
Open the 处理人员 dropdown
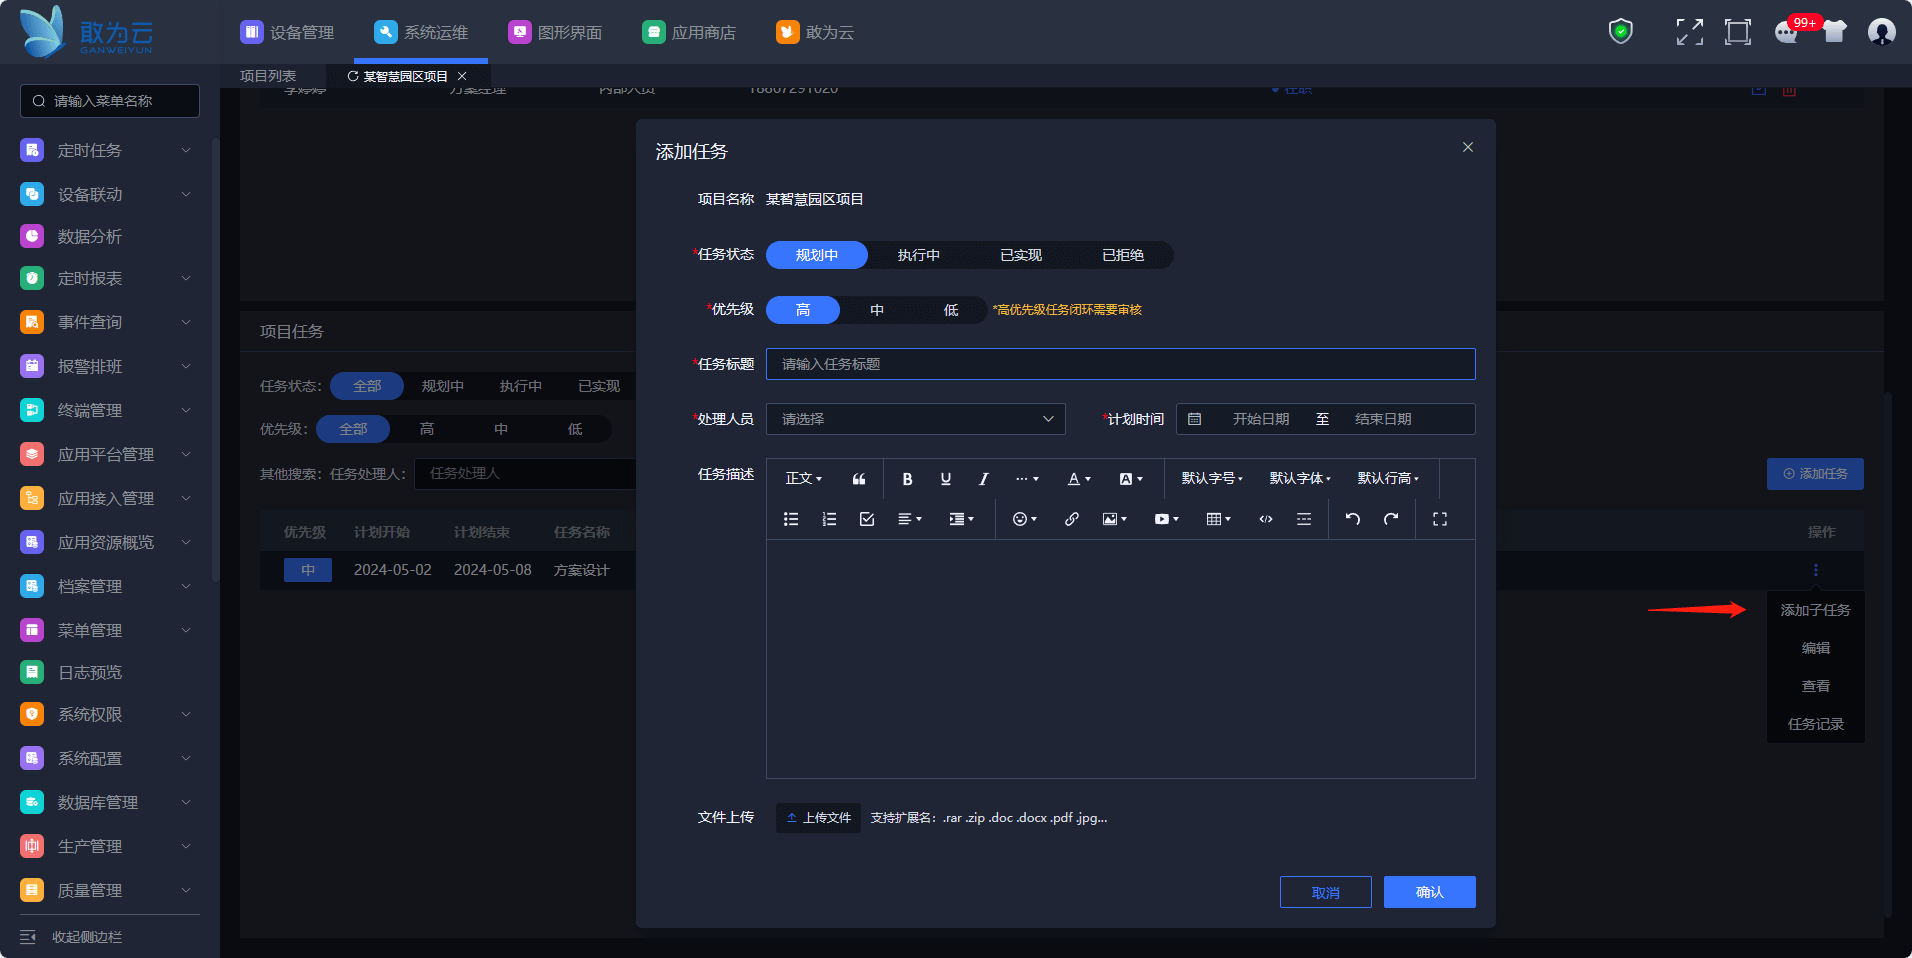click(915, 419)
